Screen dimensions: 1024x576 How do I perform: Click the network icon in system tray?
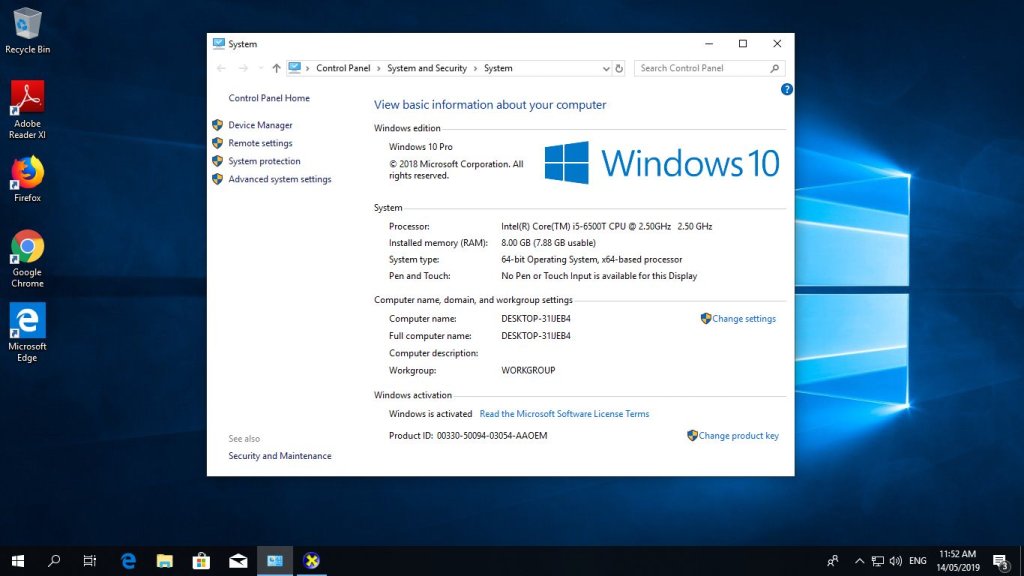(x=878, y=561)
